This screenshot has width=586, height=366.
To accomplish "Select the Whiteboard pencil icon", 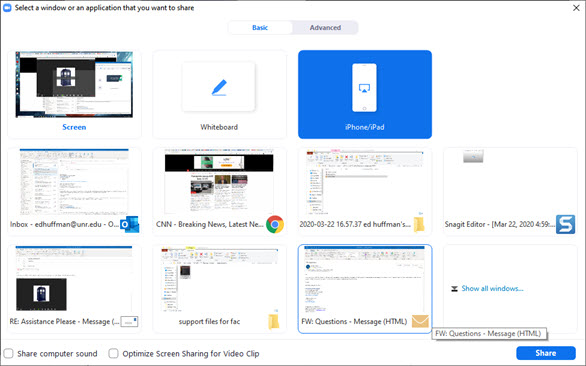I will (219, 87).
